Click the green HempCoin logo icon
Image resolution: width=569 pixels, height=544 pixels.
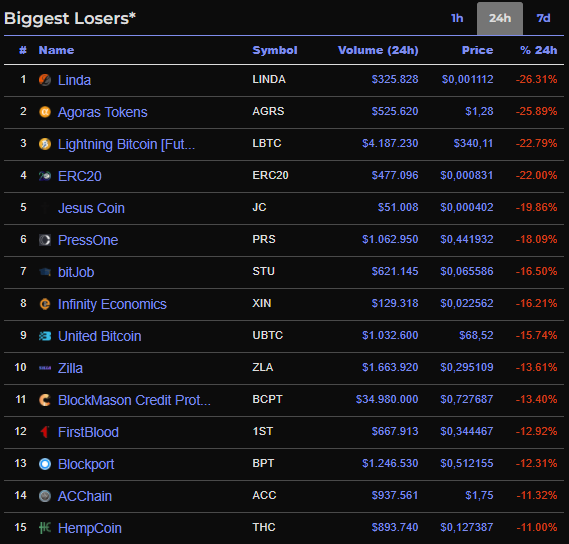[45, 528]
